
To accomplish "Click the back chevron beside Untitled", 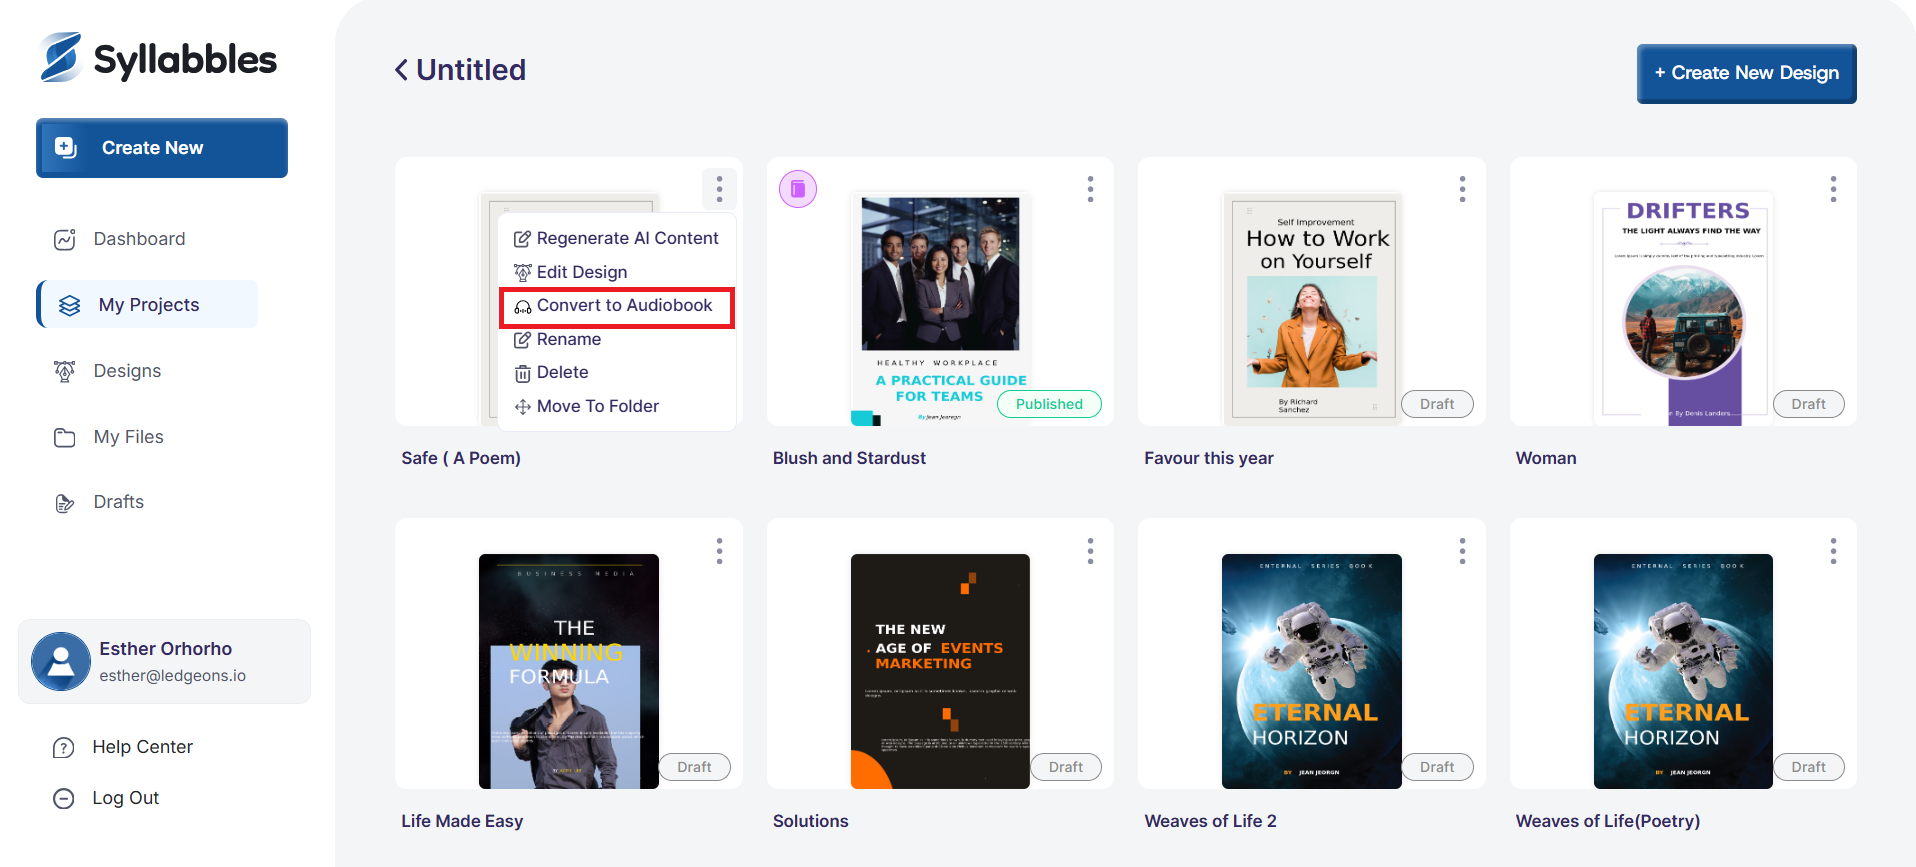I will [x=401, y=70].
